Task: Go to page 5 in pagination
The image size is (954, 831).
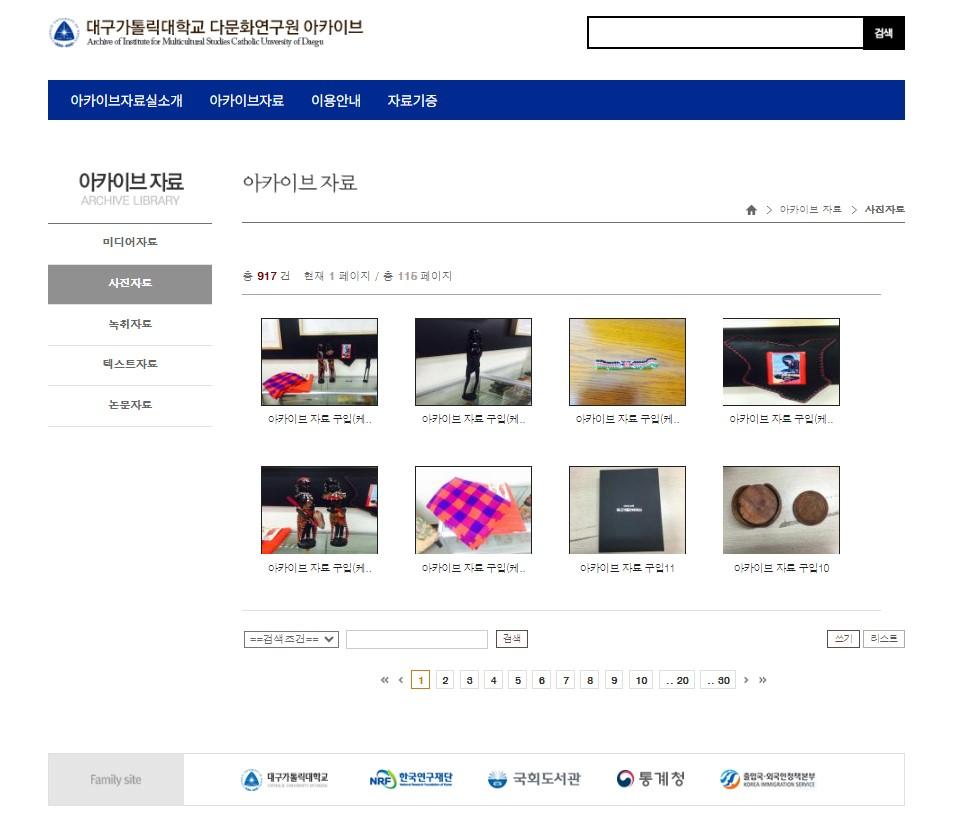Action: click(518, 680)
